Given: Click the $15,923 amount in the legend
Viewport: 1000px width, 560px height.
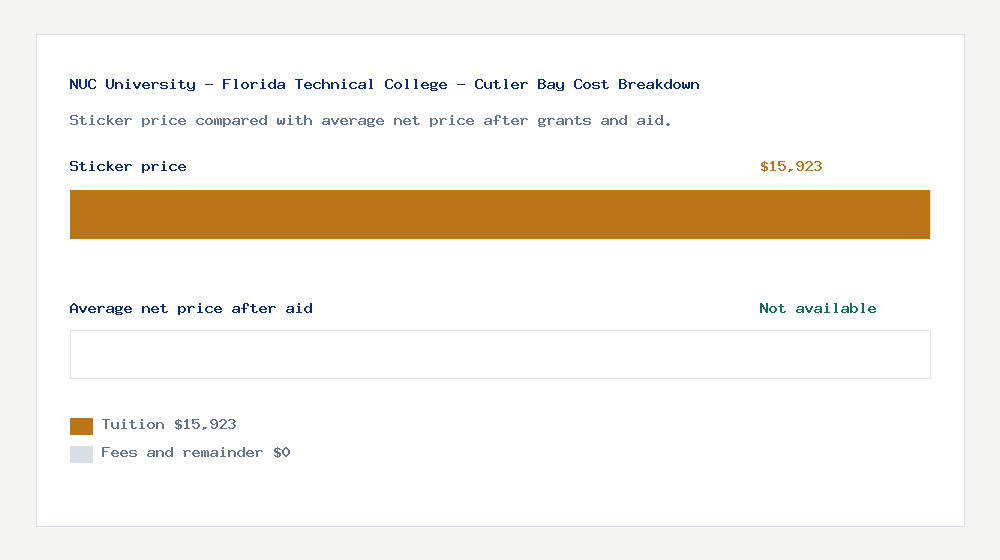Looking at the screenshot, I should [x=205, y=425].
